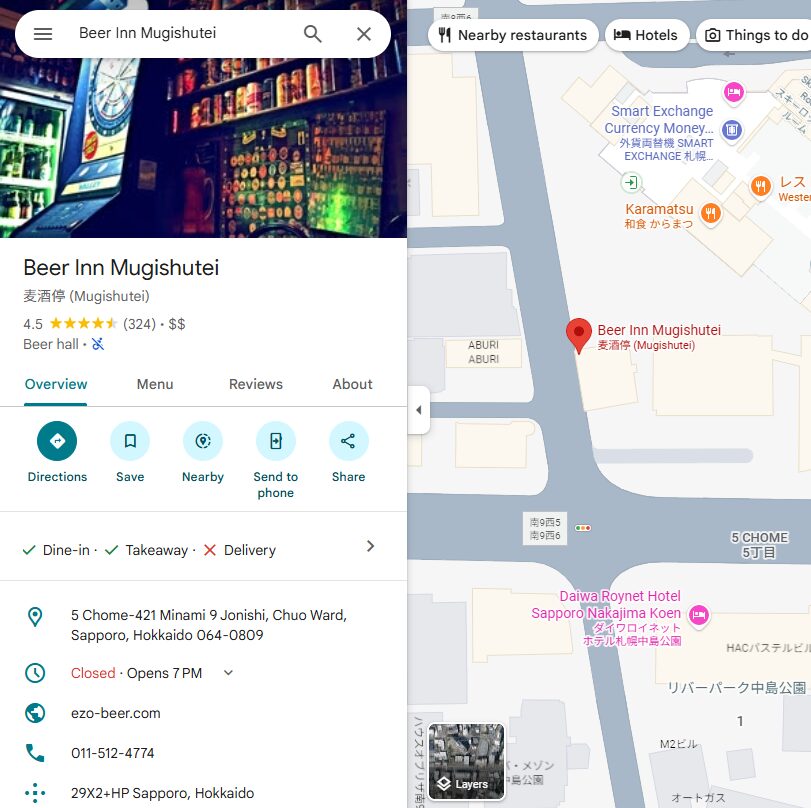This screenshot has width=811, height=808.
Task: Select Daiwa Roynet Hotel map marker
Action: [699, 614]
